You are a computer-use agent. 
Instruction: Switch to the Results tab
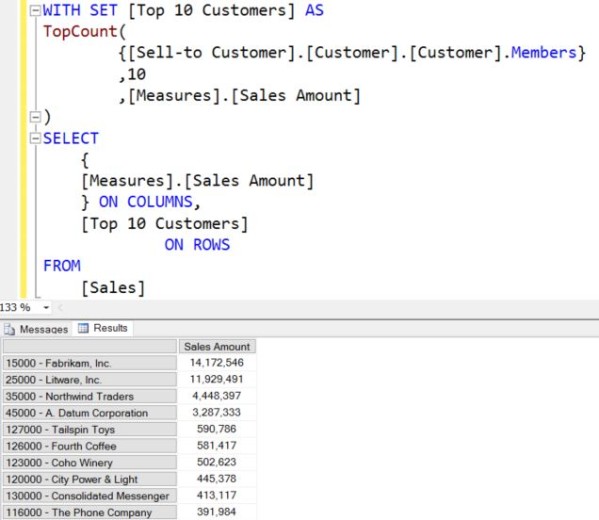pos(103,328)
